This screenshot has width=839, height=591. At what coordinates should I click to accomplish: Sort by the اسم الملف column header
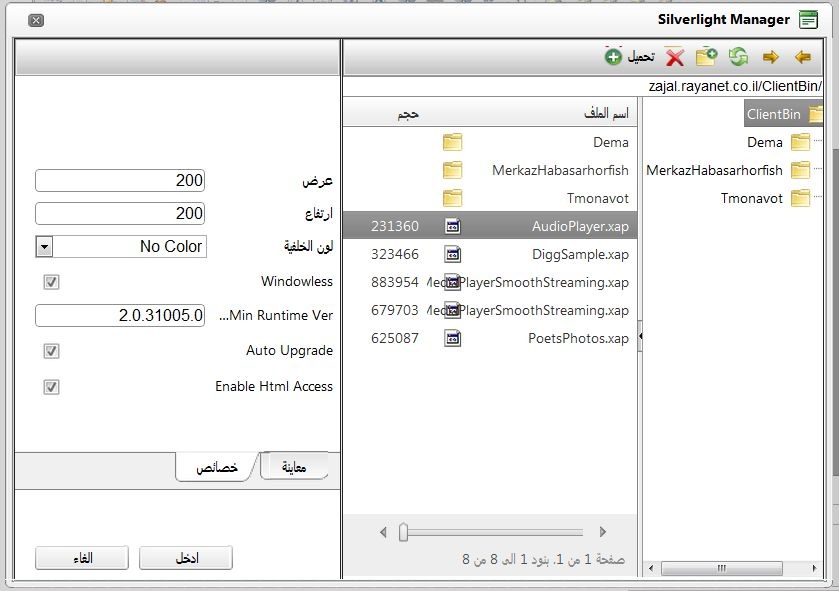[x=606, y=113]
